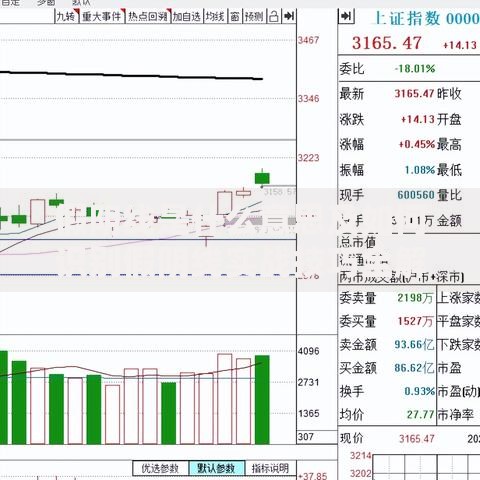Click the mini chart axis label 3214

360,456
